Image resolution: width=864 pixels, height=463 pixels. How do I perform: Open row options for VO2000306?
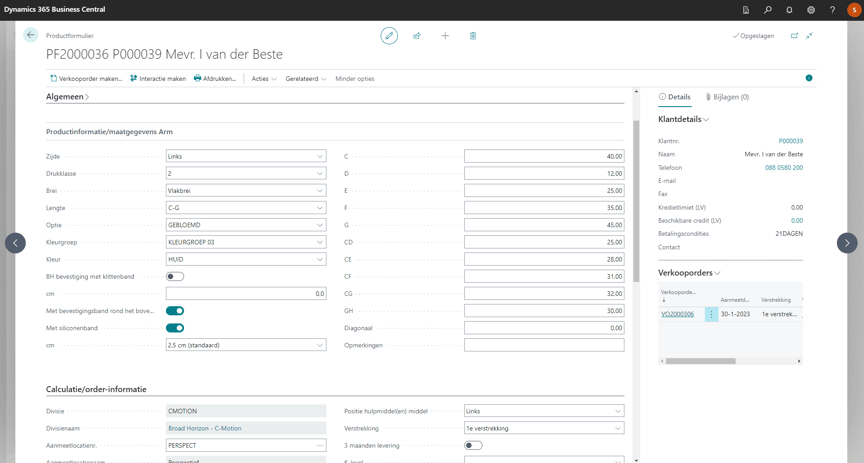711,314
